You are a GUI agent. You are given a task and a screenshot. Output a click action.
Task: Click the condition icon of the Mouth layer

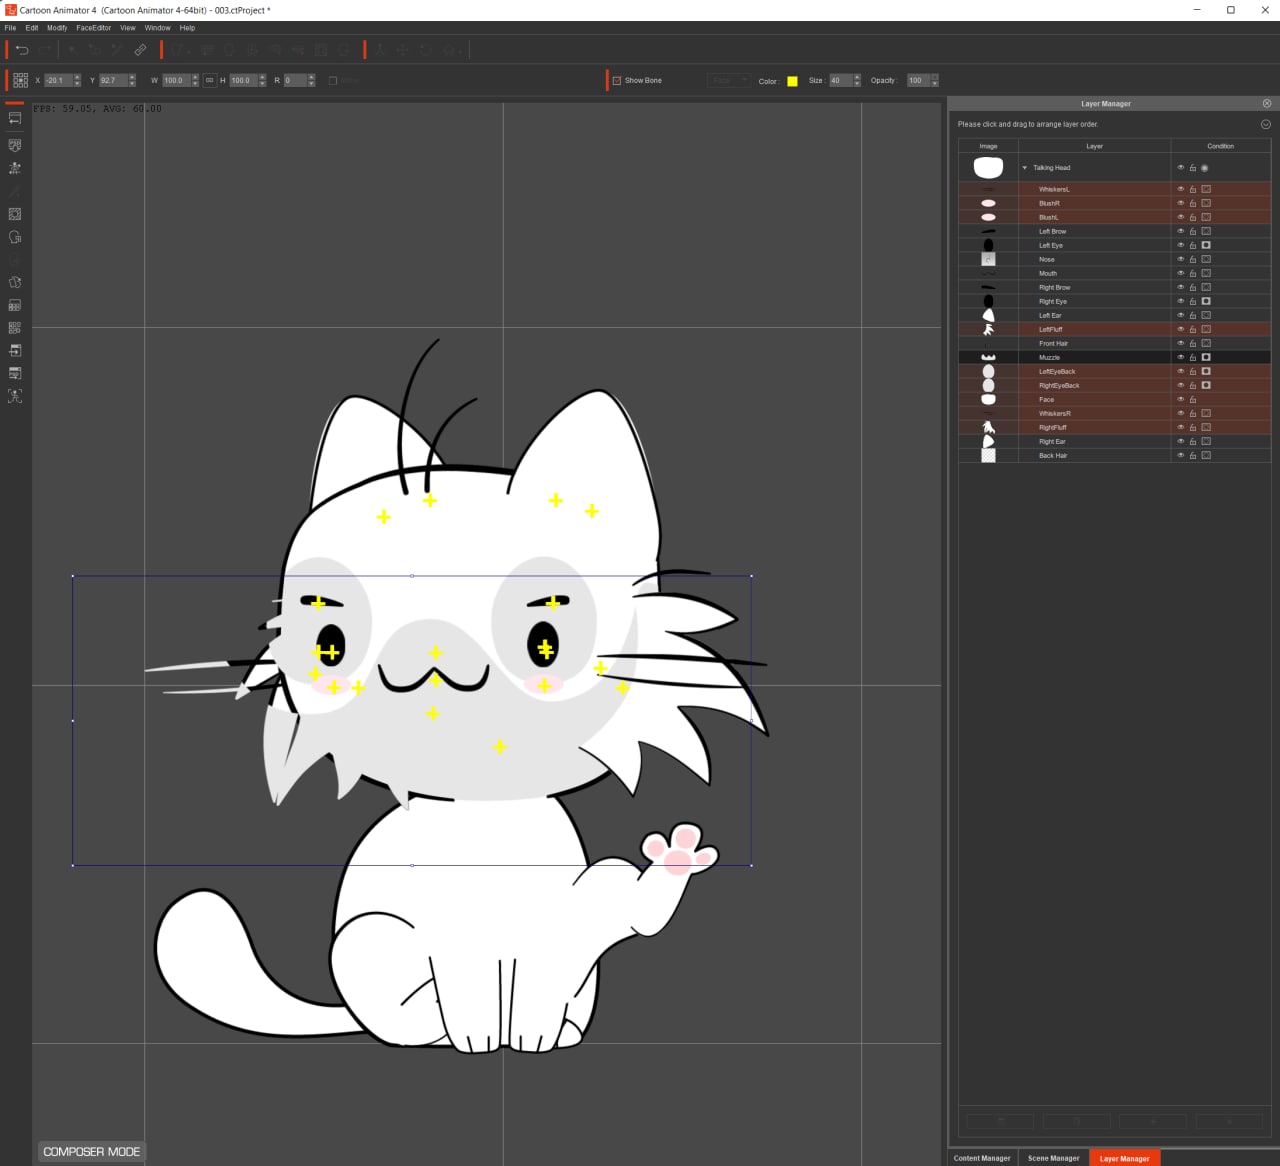tap(1206, 273)
